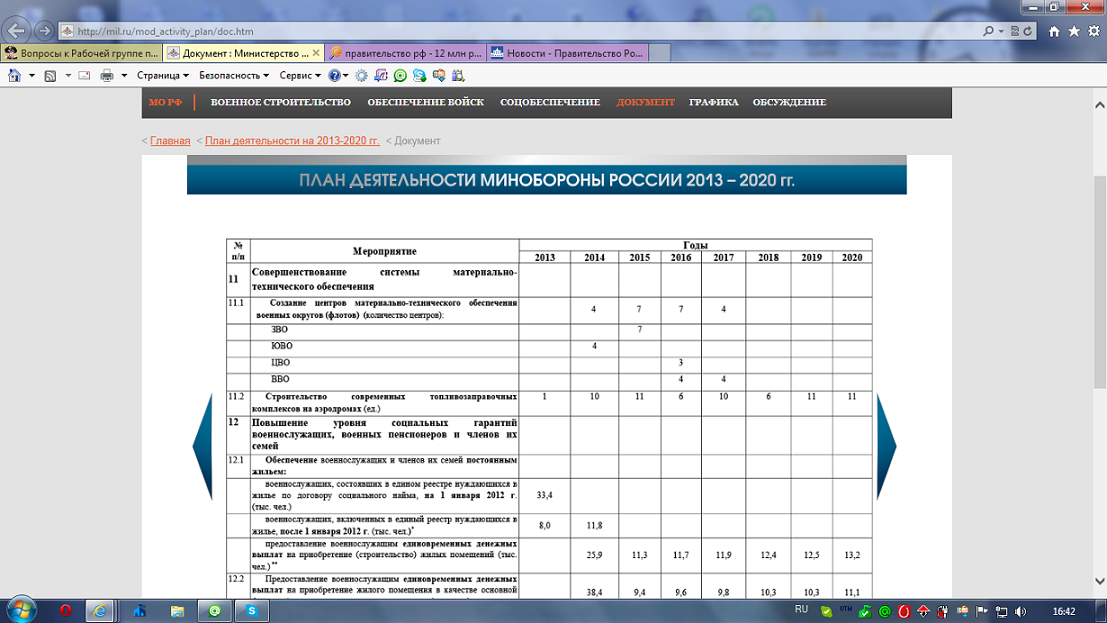1107x623 pixels.
Task: Expand the Сервис dropdown menu
Action: tap(300, 76)
